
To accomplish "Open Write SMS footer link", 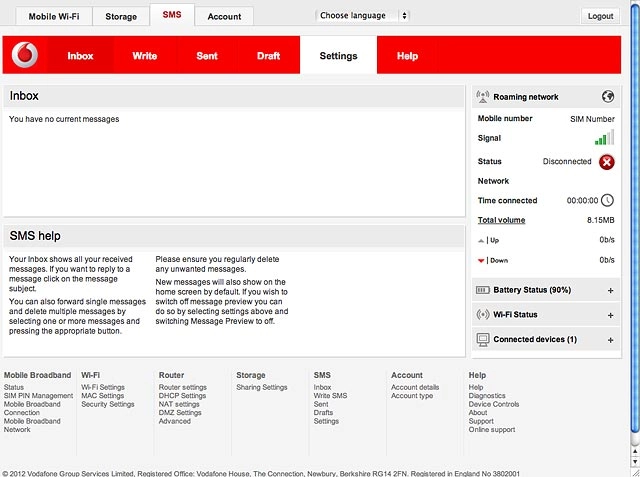I will pyautogui.click(x=330, y=396).
